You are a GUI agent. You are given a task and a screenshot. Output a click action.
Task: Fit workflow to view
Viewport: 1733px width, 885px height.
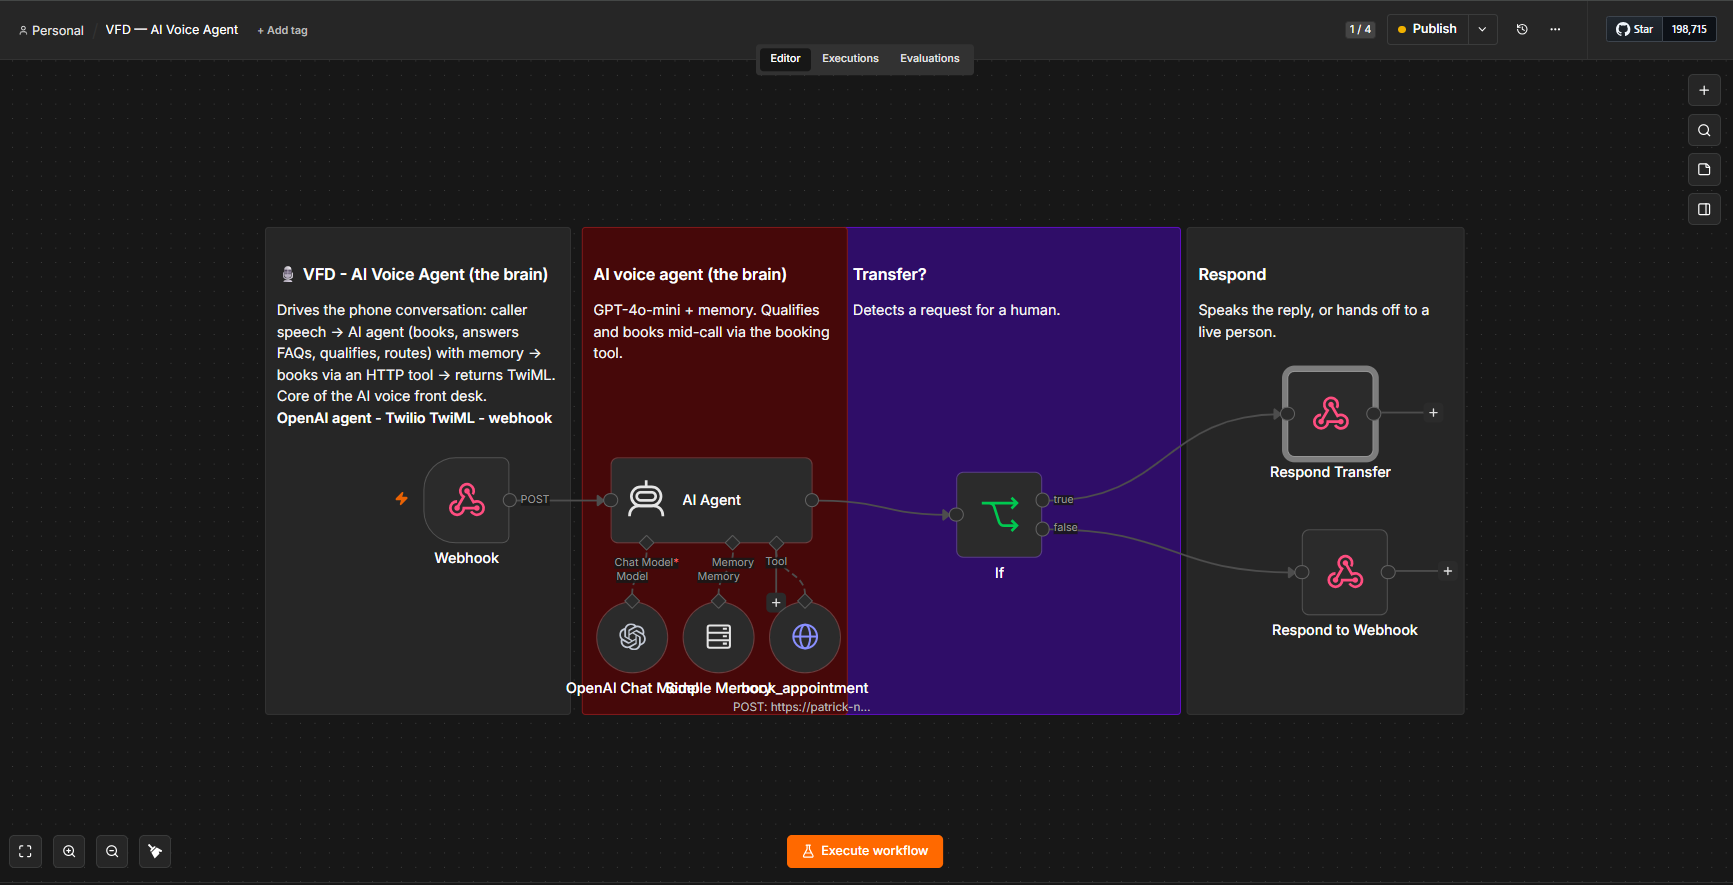point(26,851)
